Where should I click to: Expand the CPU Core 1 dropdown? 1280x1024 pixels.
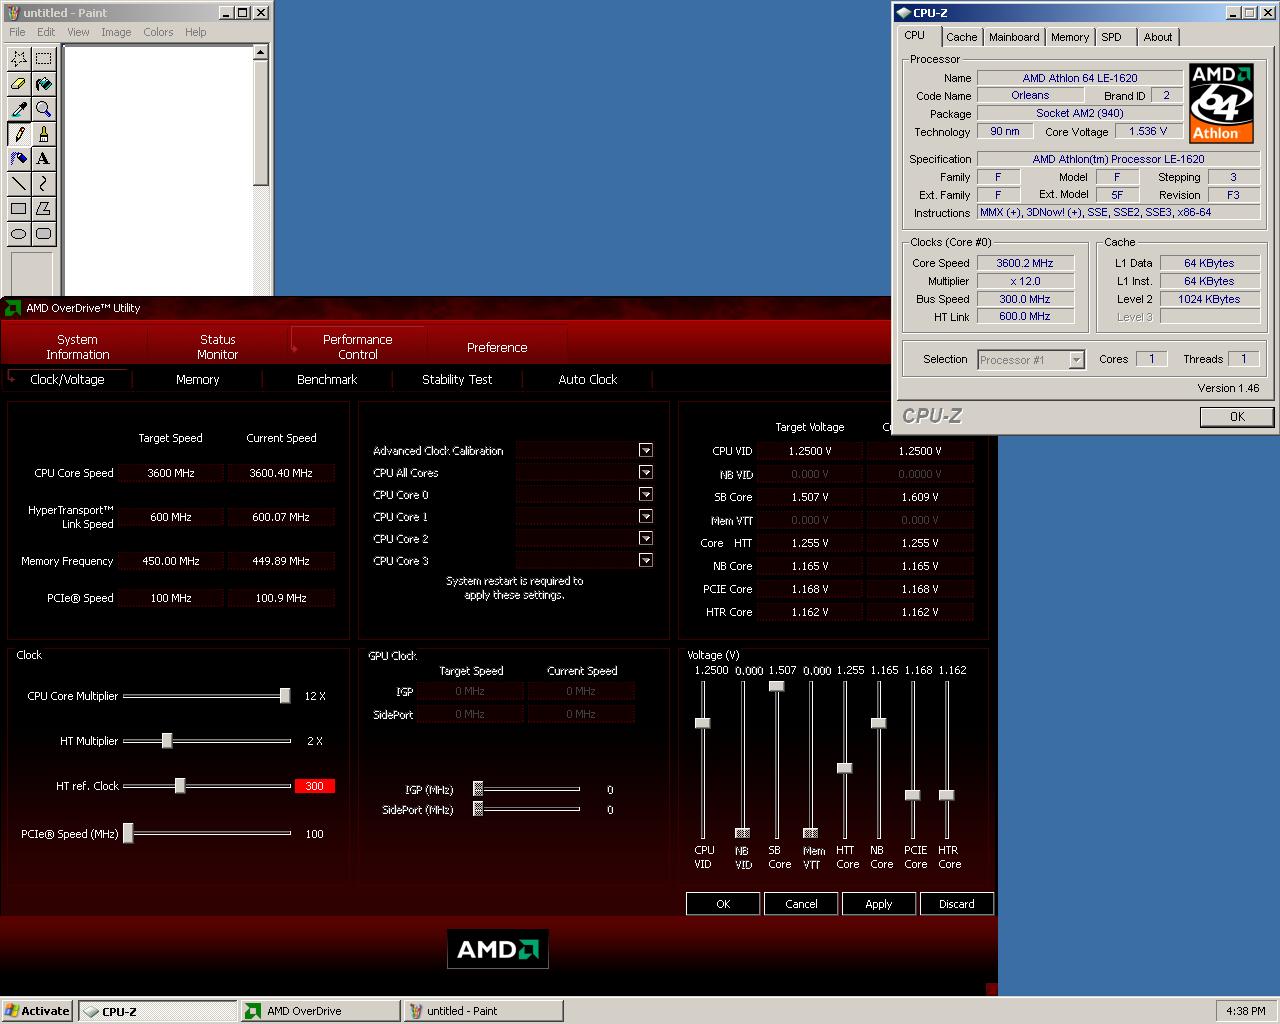point(646,517)
